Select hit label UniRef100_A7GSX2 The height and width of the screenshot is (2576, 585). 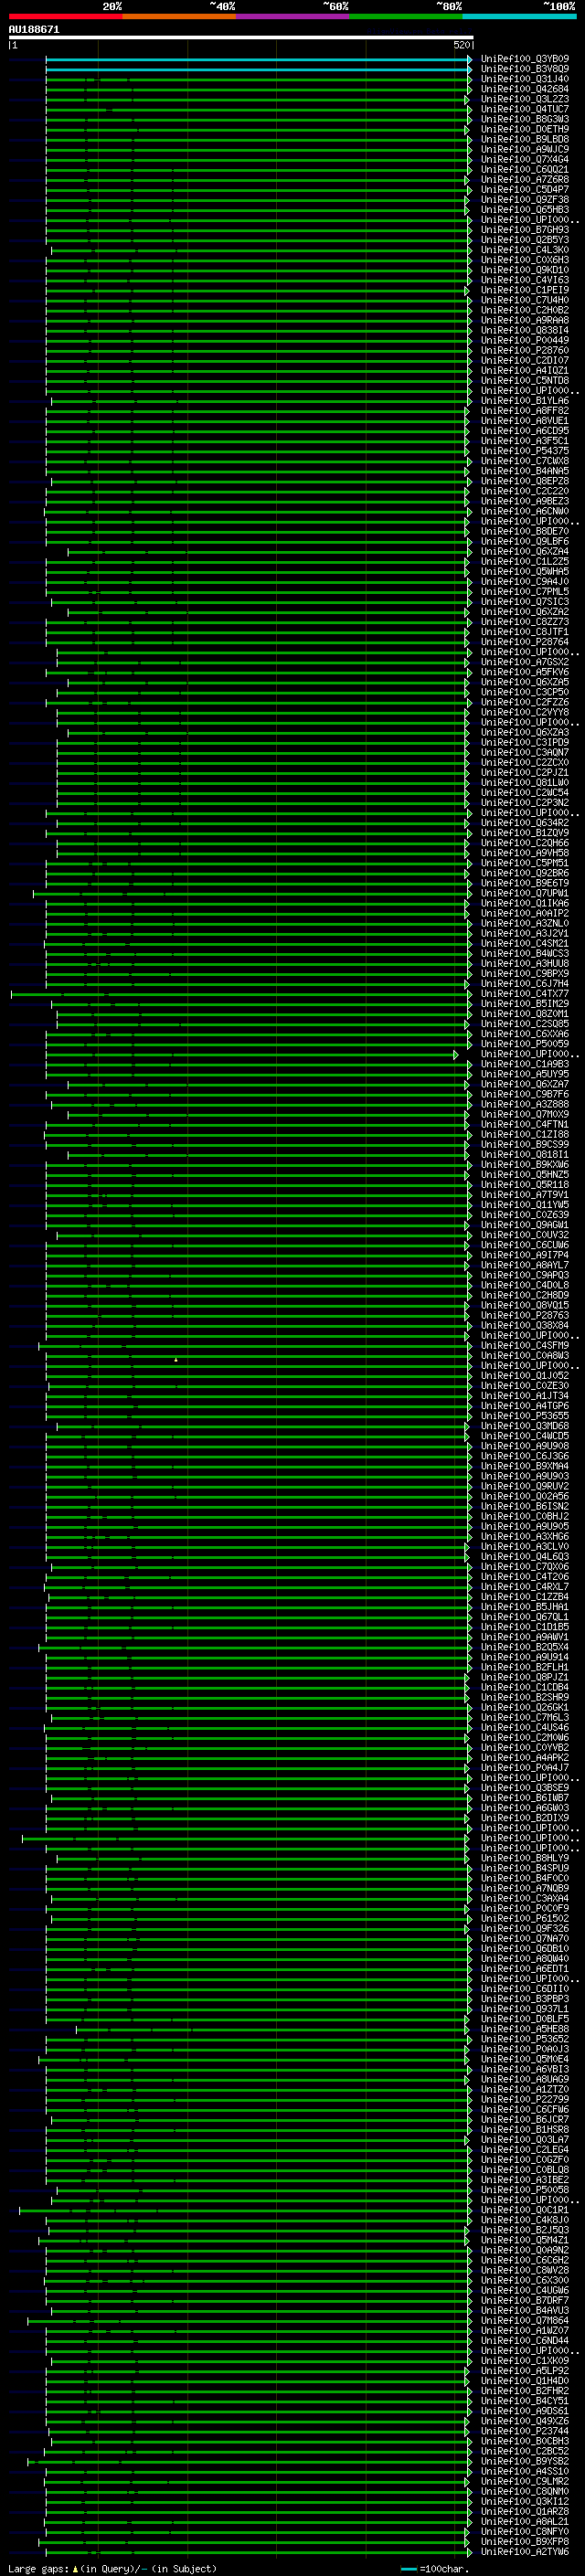tap(525, 662)
